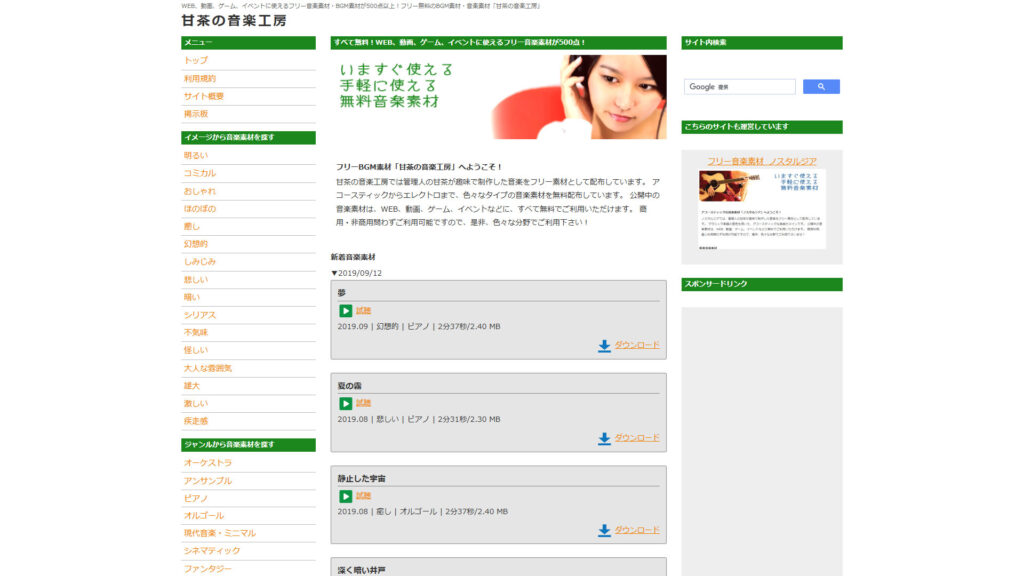
Task: Browse 現代音楽・ミニマル genre
Action: (219, 534)
